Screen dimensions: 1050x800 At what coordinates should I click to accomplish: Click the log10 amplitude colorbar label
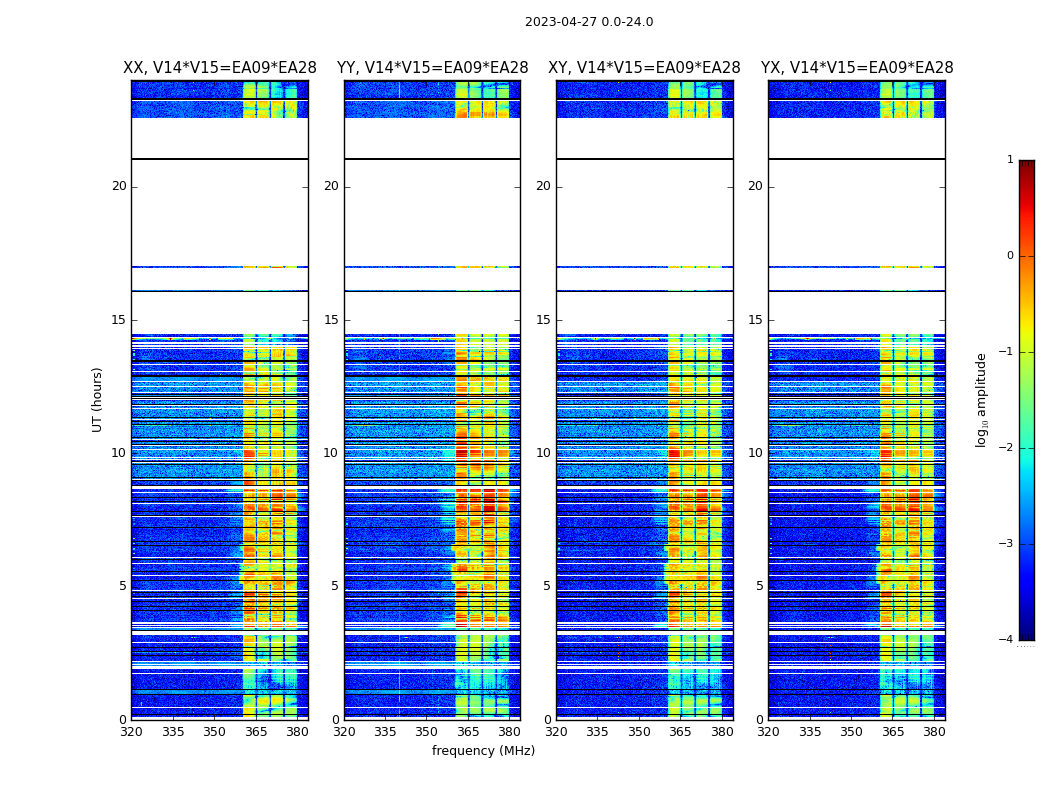pyautogui.click(x=982, y=399)
